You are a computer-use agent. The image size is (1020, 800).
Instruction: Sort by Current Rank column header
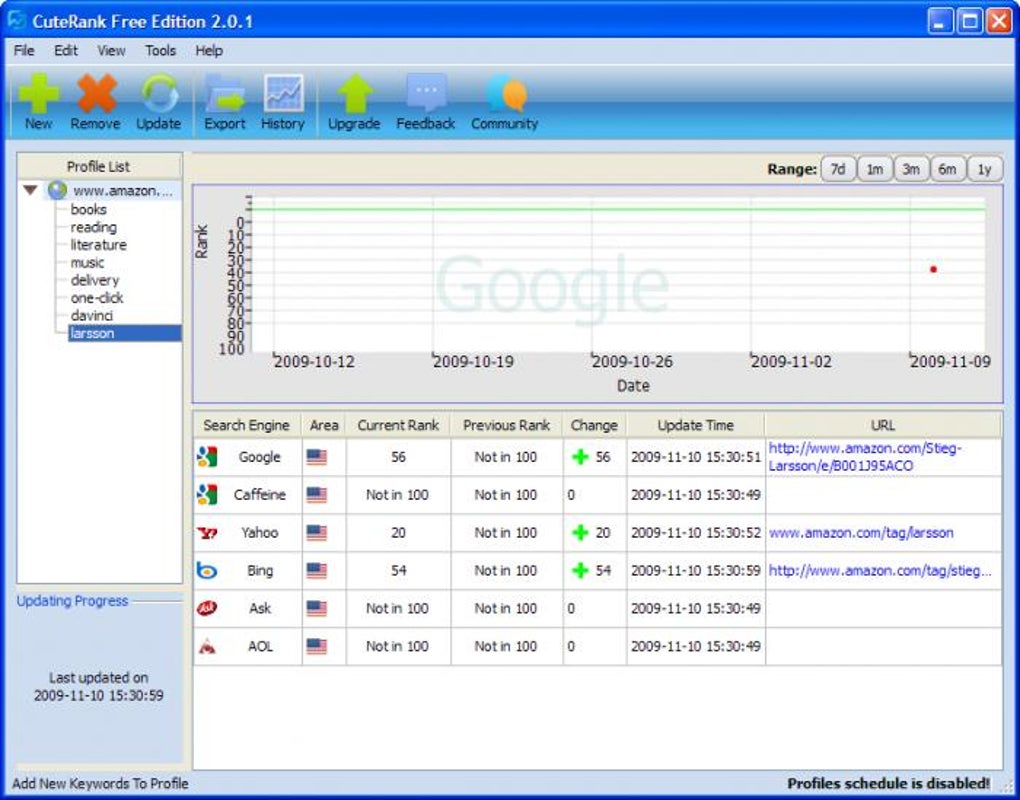click(398, 425)
